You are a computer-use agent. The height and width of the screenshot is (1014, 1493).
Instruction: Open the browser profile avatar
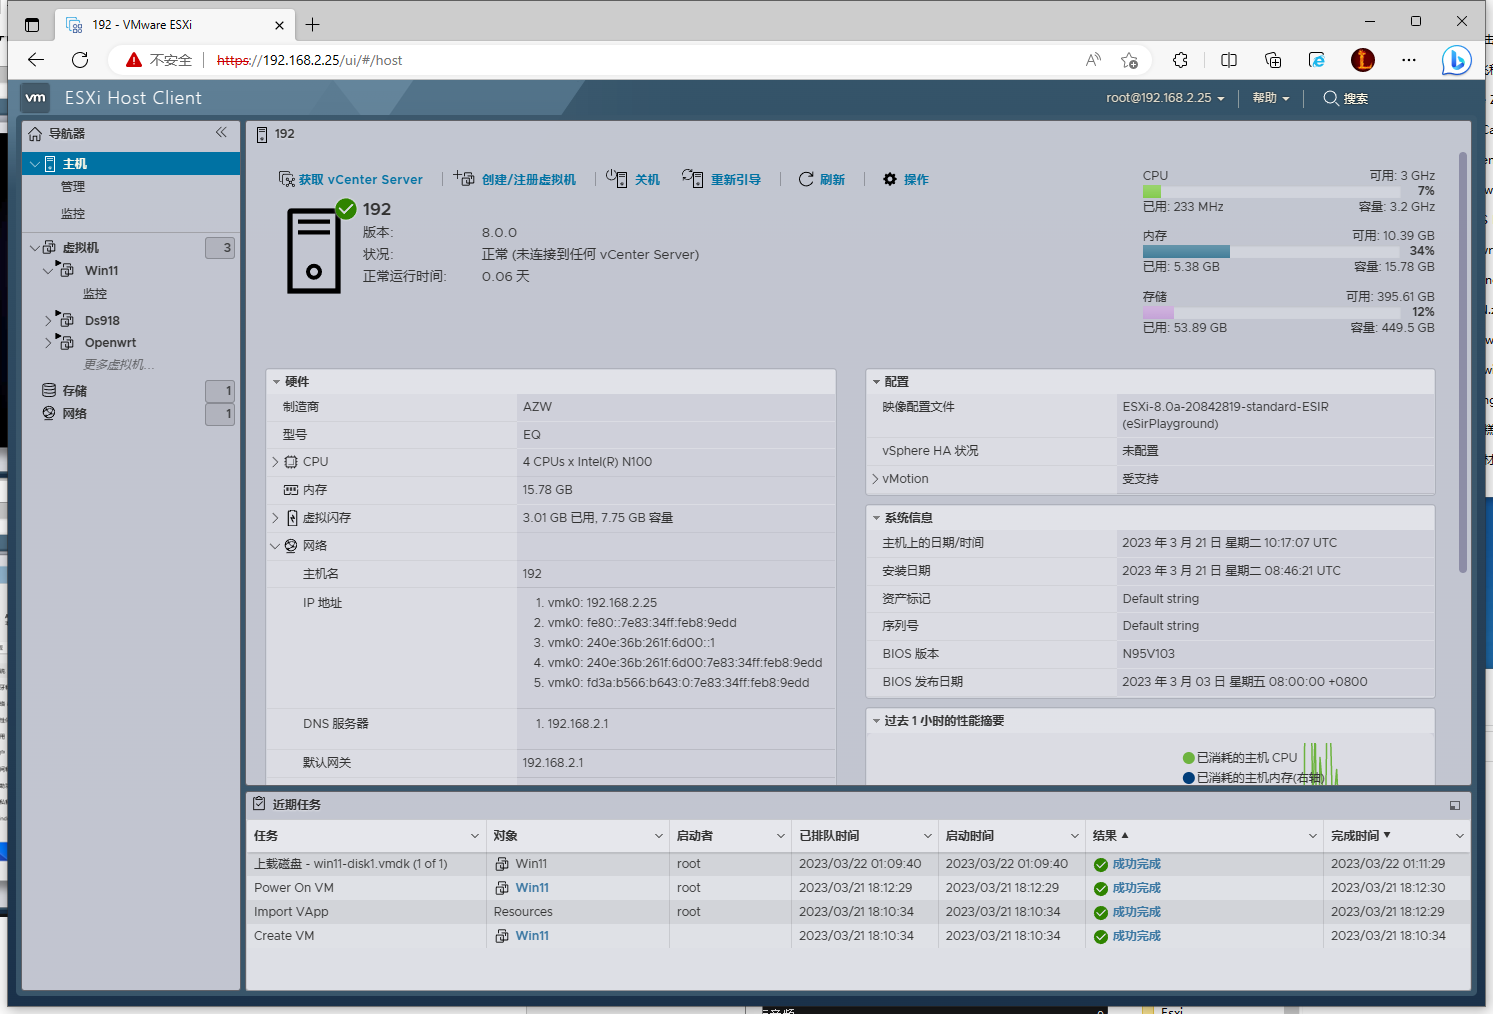1362,60
